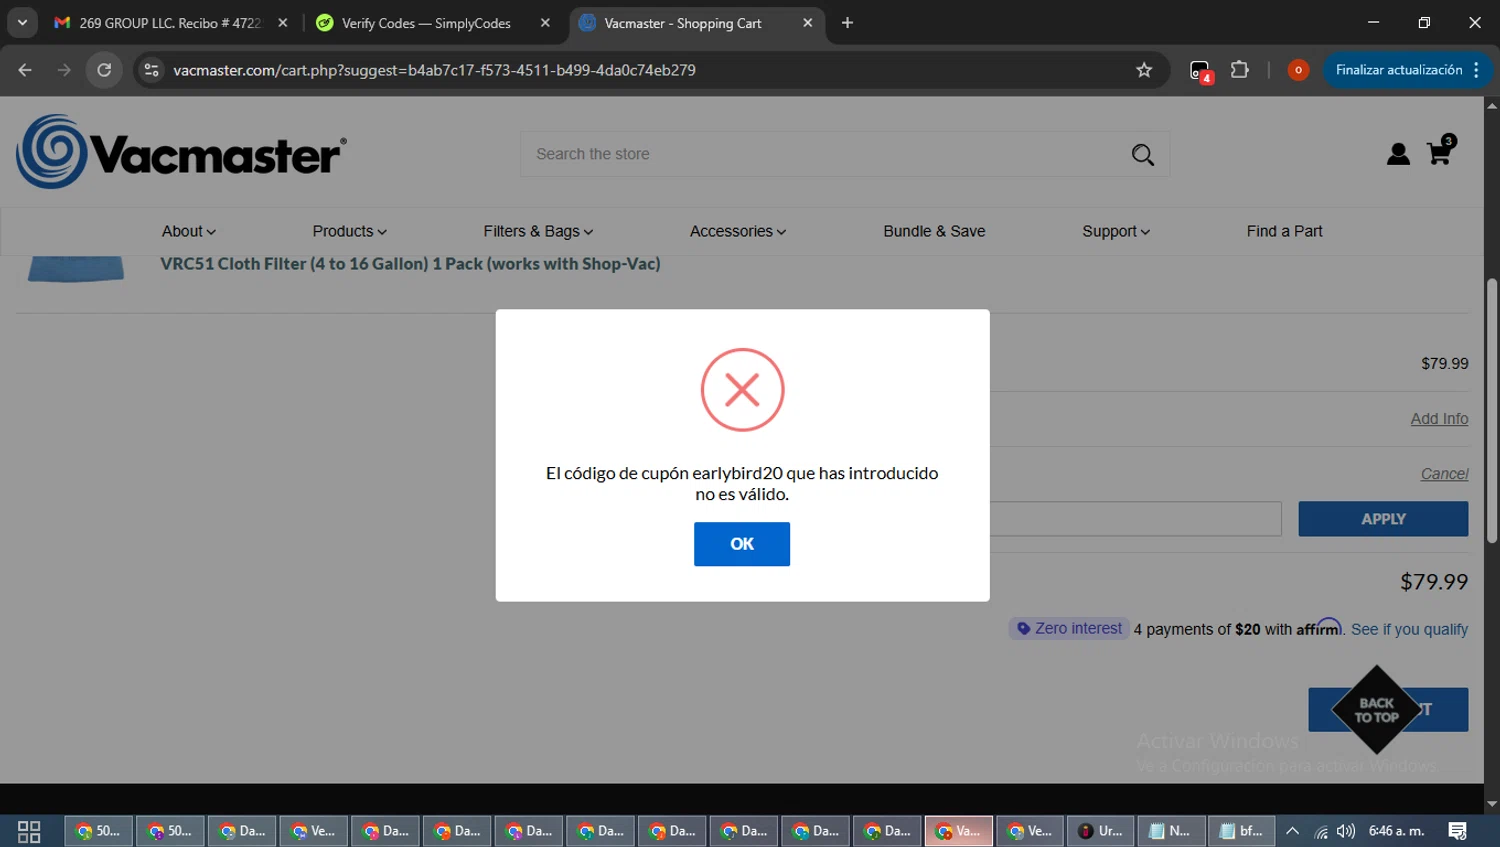Click the Vacmaster logo
The image size is (1500, 847).
(181, 152)
